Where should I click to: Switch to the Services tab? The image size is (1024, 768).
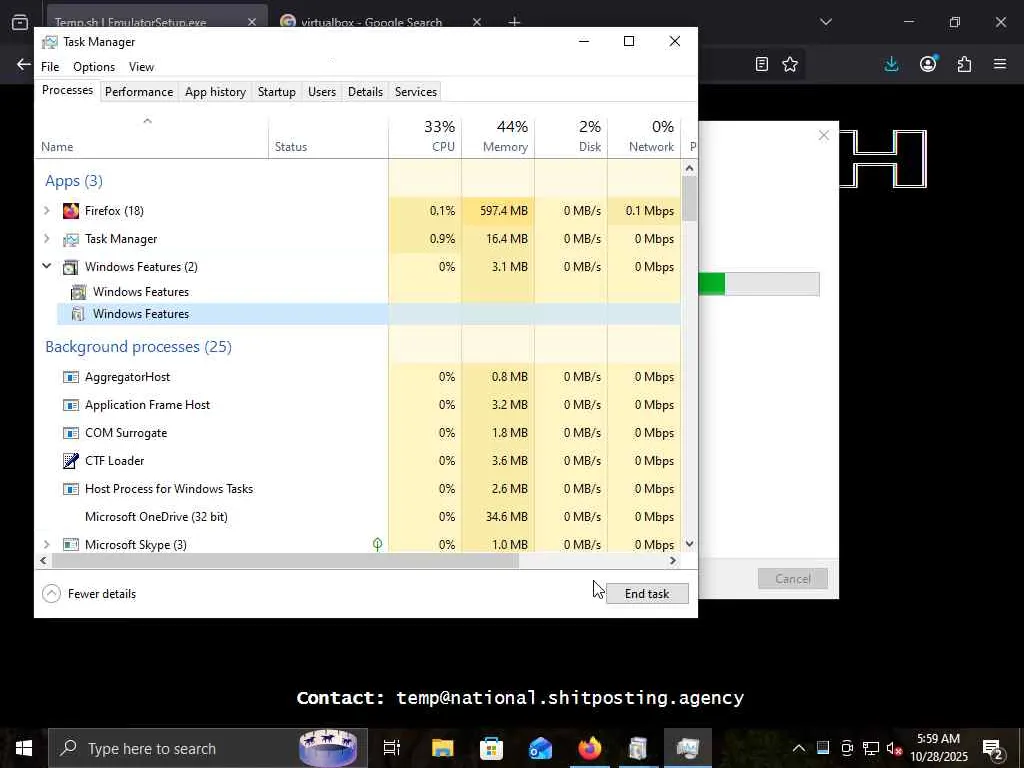click(416, 91)
